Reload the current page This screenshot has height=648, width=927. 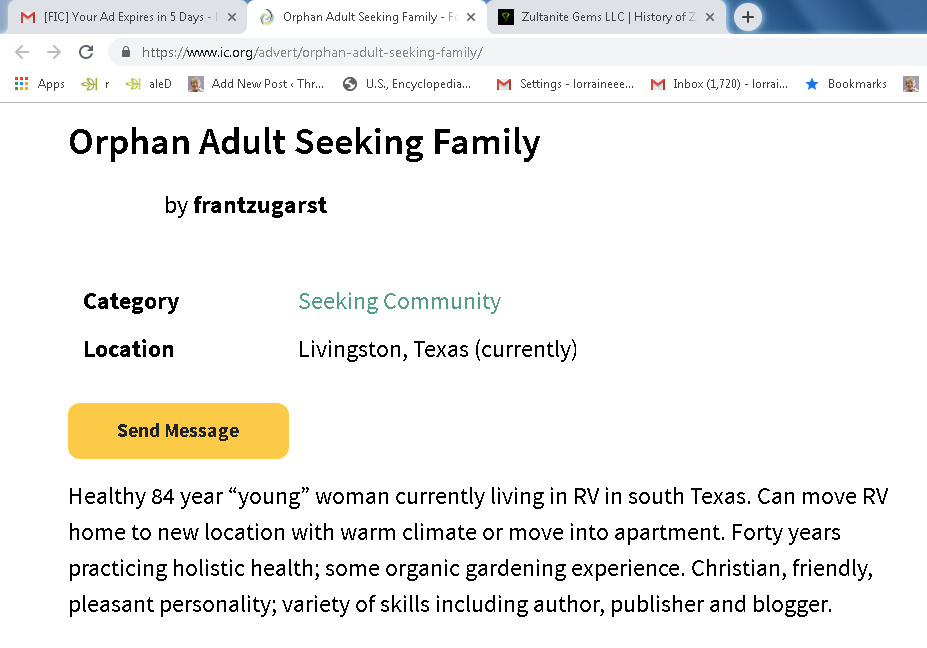87,52
